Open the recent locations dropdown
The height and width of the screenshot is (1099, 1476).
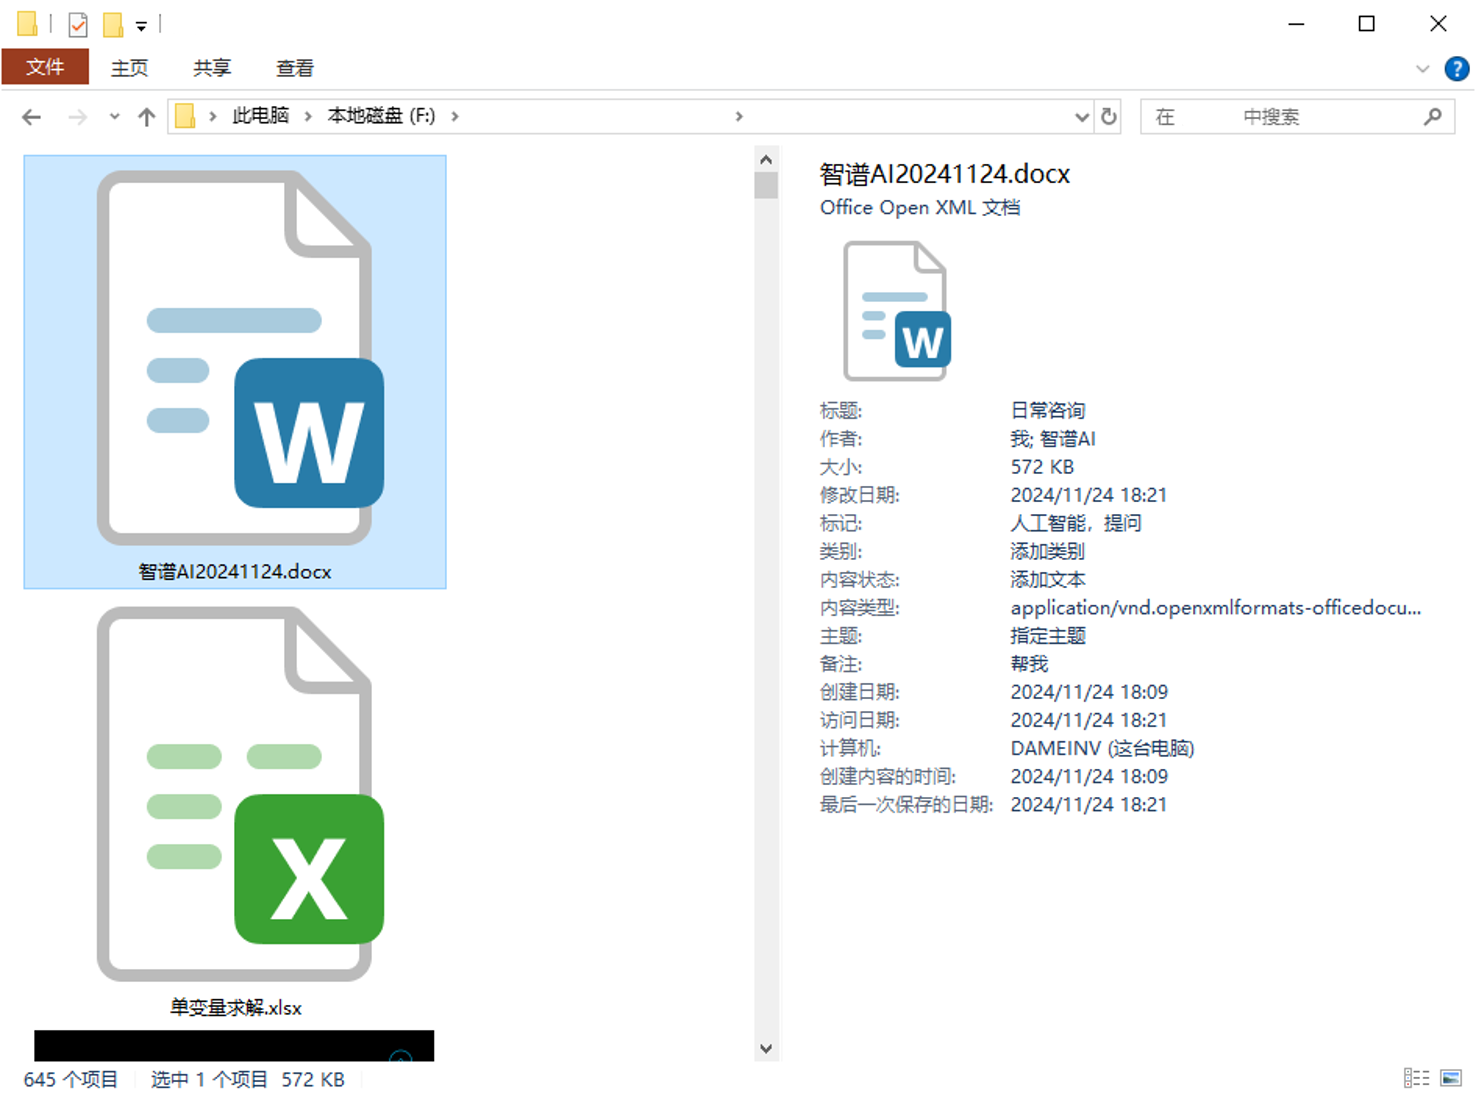(x=114, y=117)
